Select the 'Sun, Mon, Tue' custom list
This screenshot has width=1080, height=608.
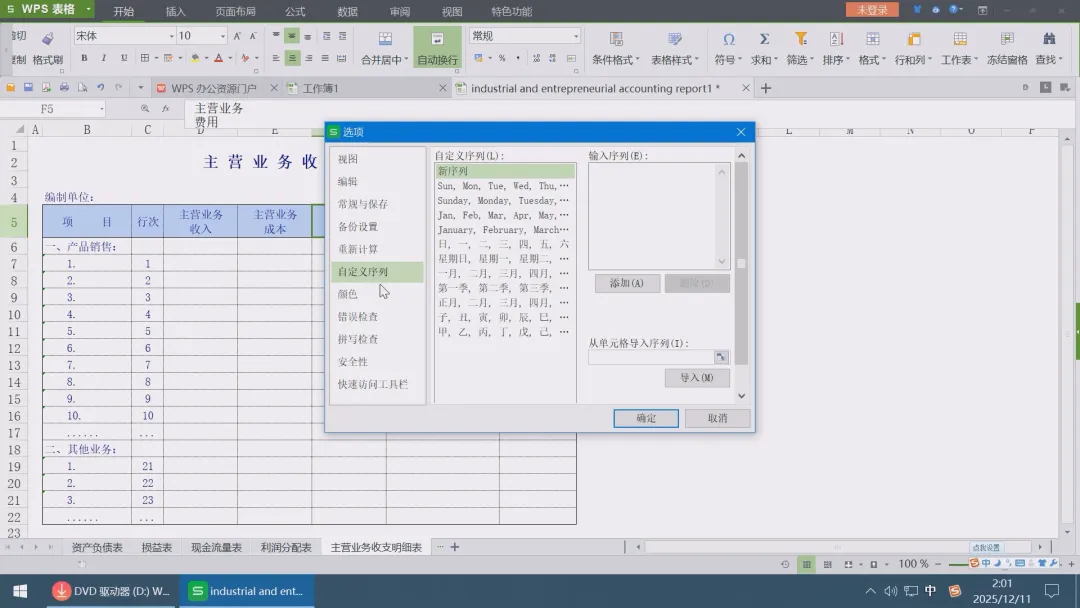[504, 186]
